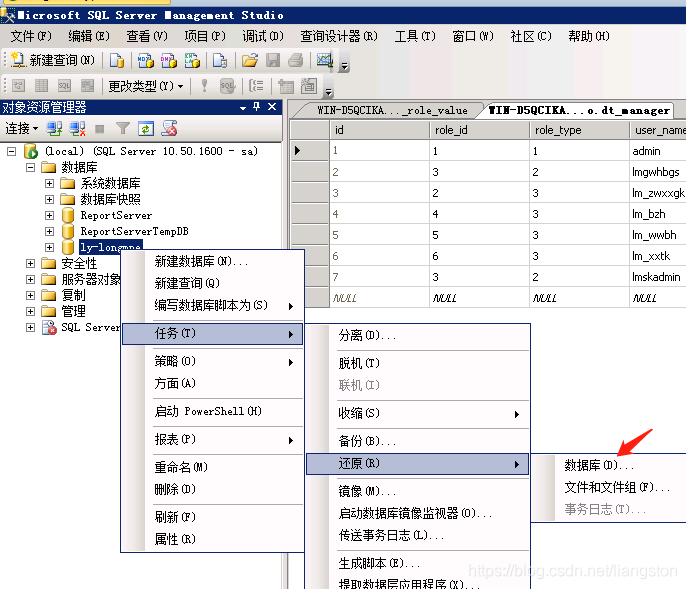Click the Connect Object Explorer icon
Image resolution: width=686 pixels, height=589 pixels.
54,129
